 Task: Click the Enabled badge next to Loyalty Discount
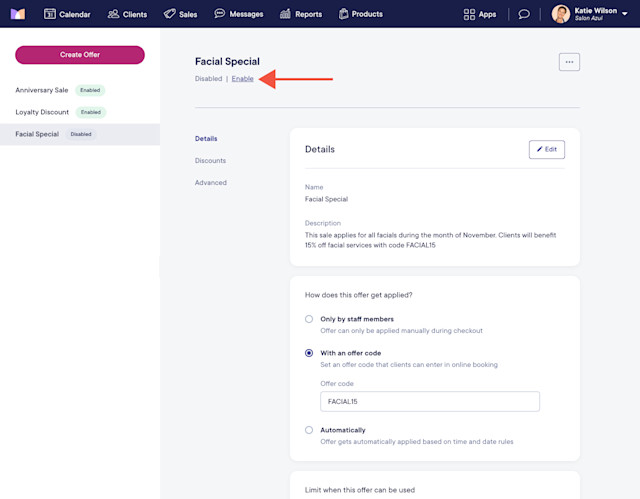91,112
